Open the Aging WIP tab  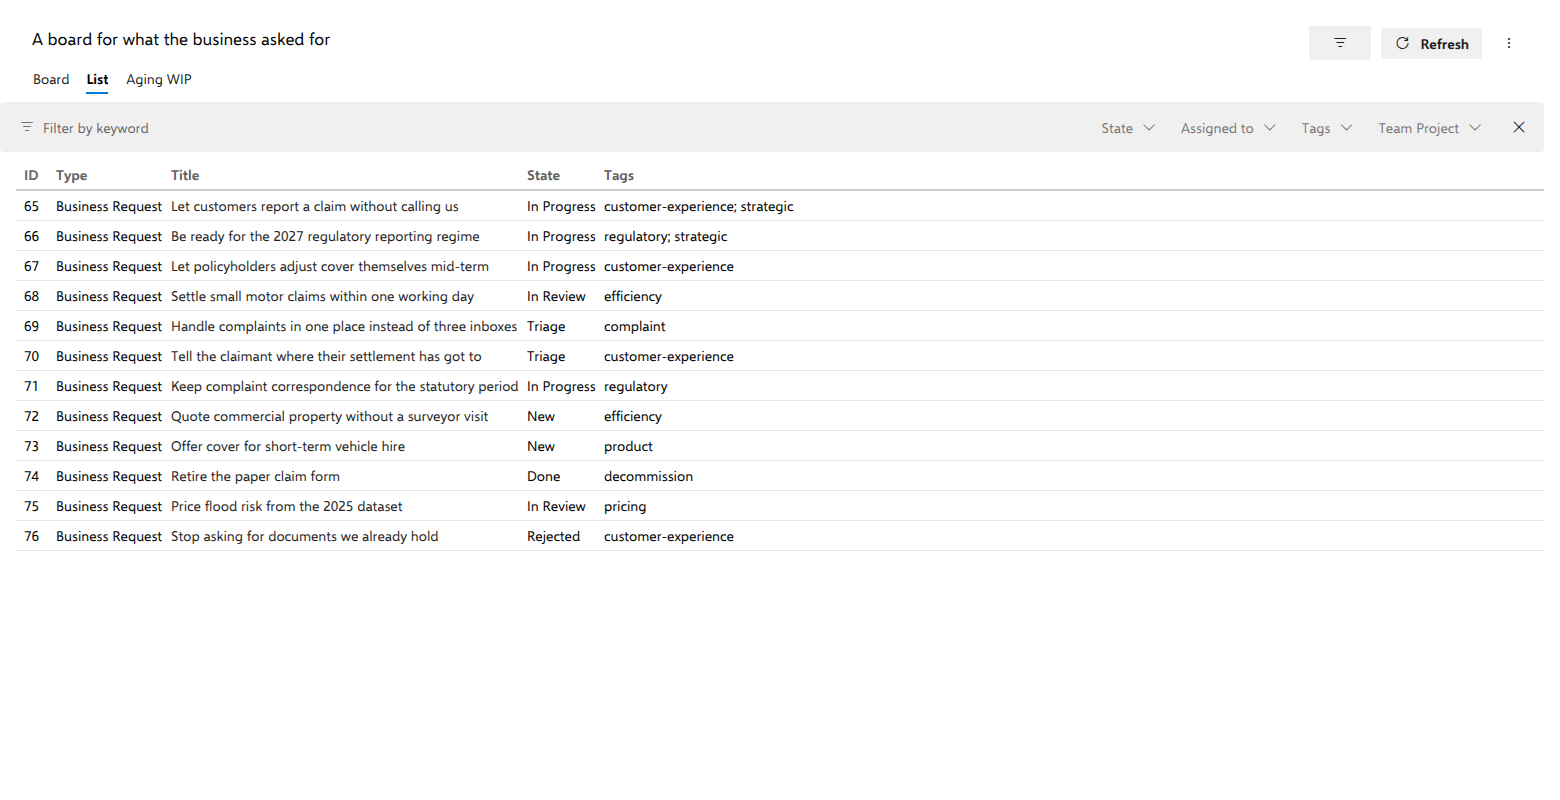(x=159, y=79)
